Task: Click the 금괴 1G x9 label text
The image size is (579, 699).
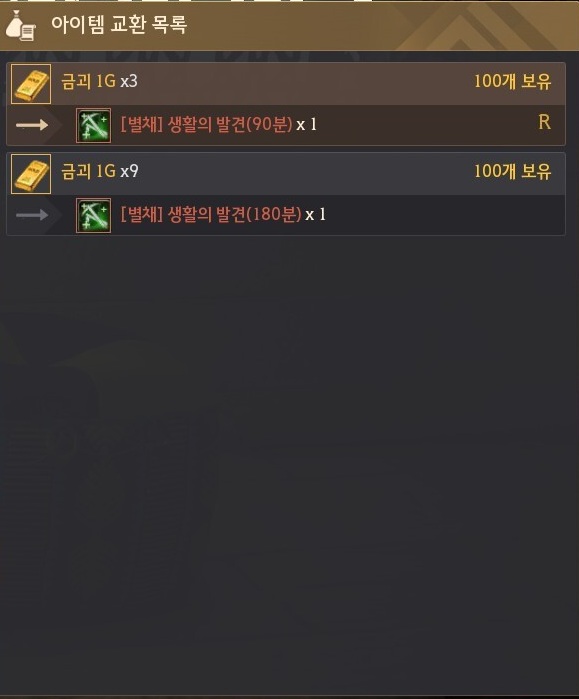Action: point(99,171)
